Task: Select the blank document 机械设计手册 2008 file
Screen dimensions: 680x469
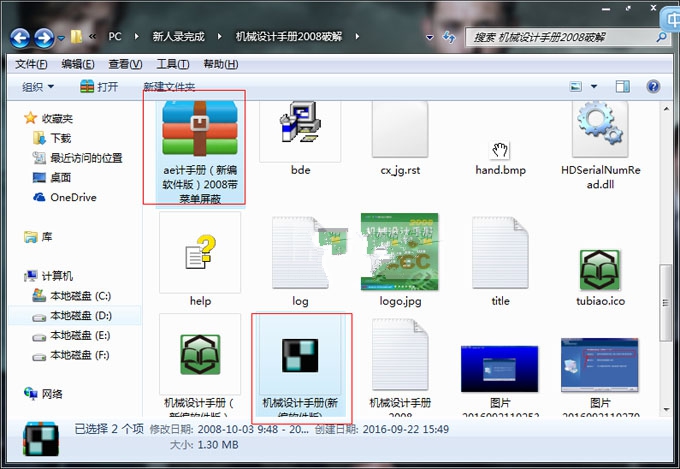Action: (400, 354)
